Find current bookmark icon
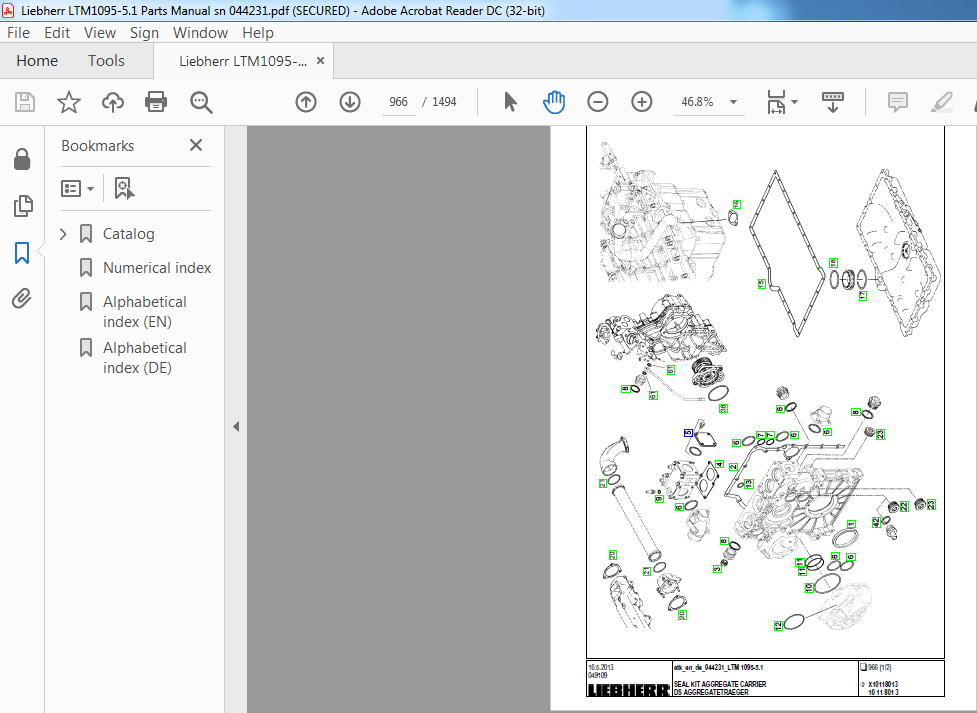This screenshot has height=713, width=977. [x=124, y=188]
